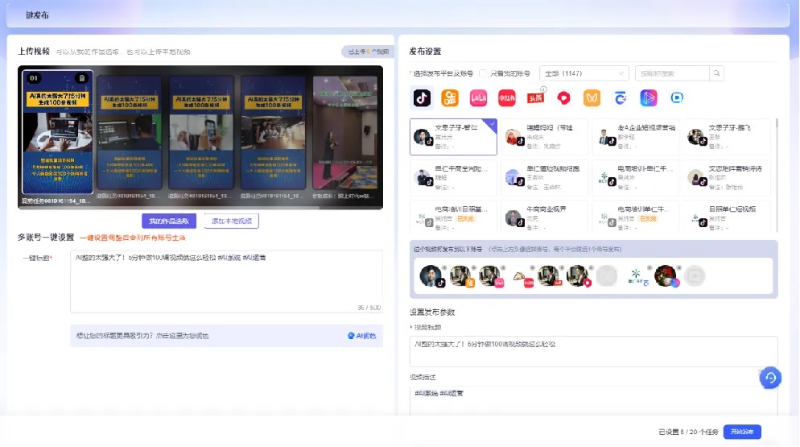Select the Douyin (TikTok) platform icon
Image resolution: width=800 pixels, height=447 pixels.
pyautogui.click(x=422, y=97)
